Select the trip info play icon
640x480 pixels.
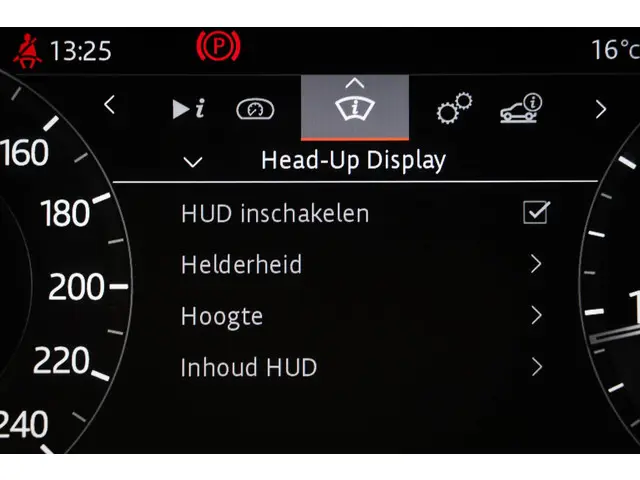point(189,109)
